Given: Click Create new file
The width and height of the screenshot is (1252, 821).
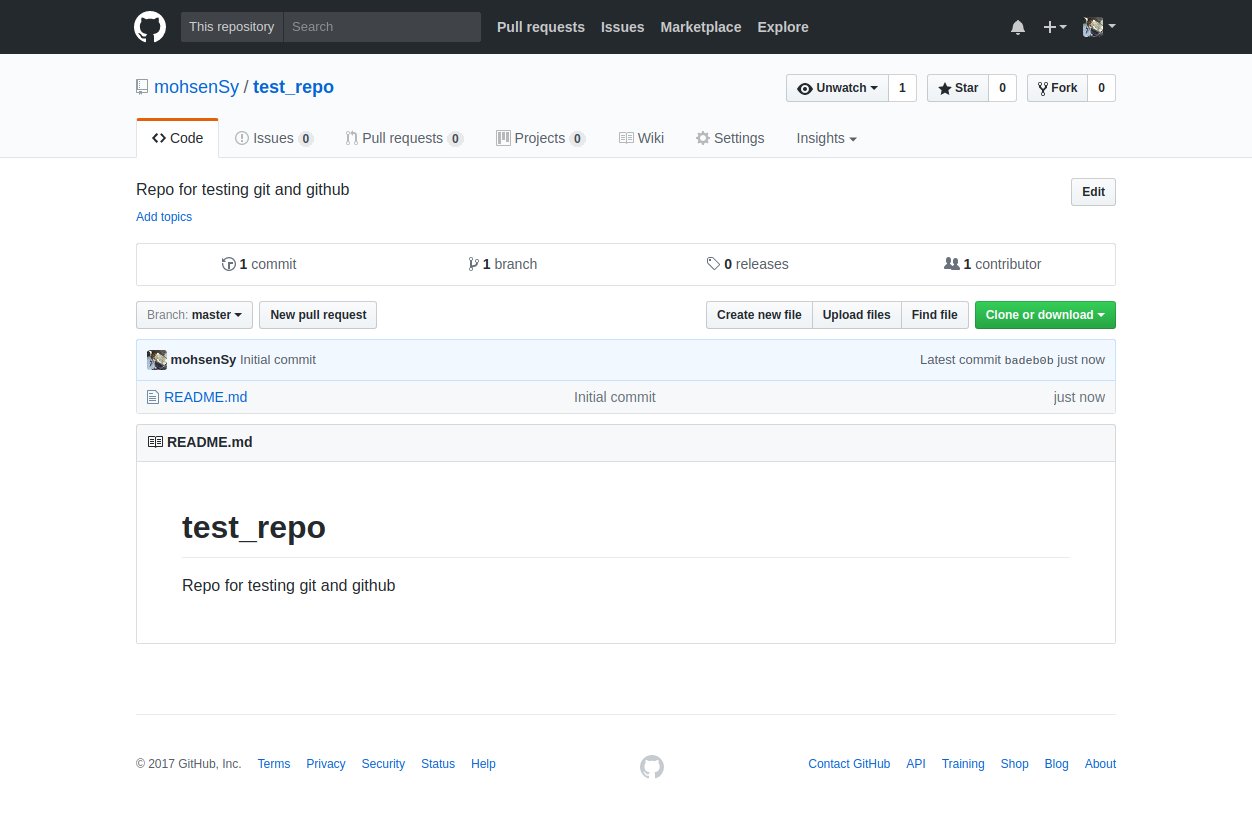Looking at the screenshot, I should coord(759,315).
